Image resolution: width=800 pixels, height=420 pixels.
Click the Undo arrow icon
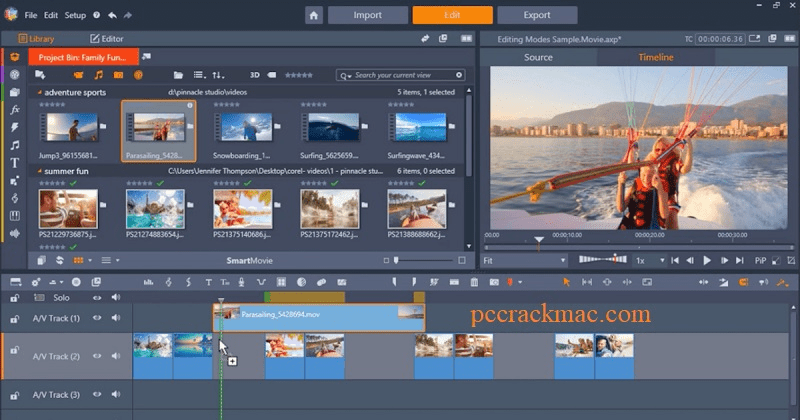112,16
